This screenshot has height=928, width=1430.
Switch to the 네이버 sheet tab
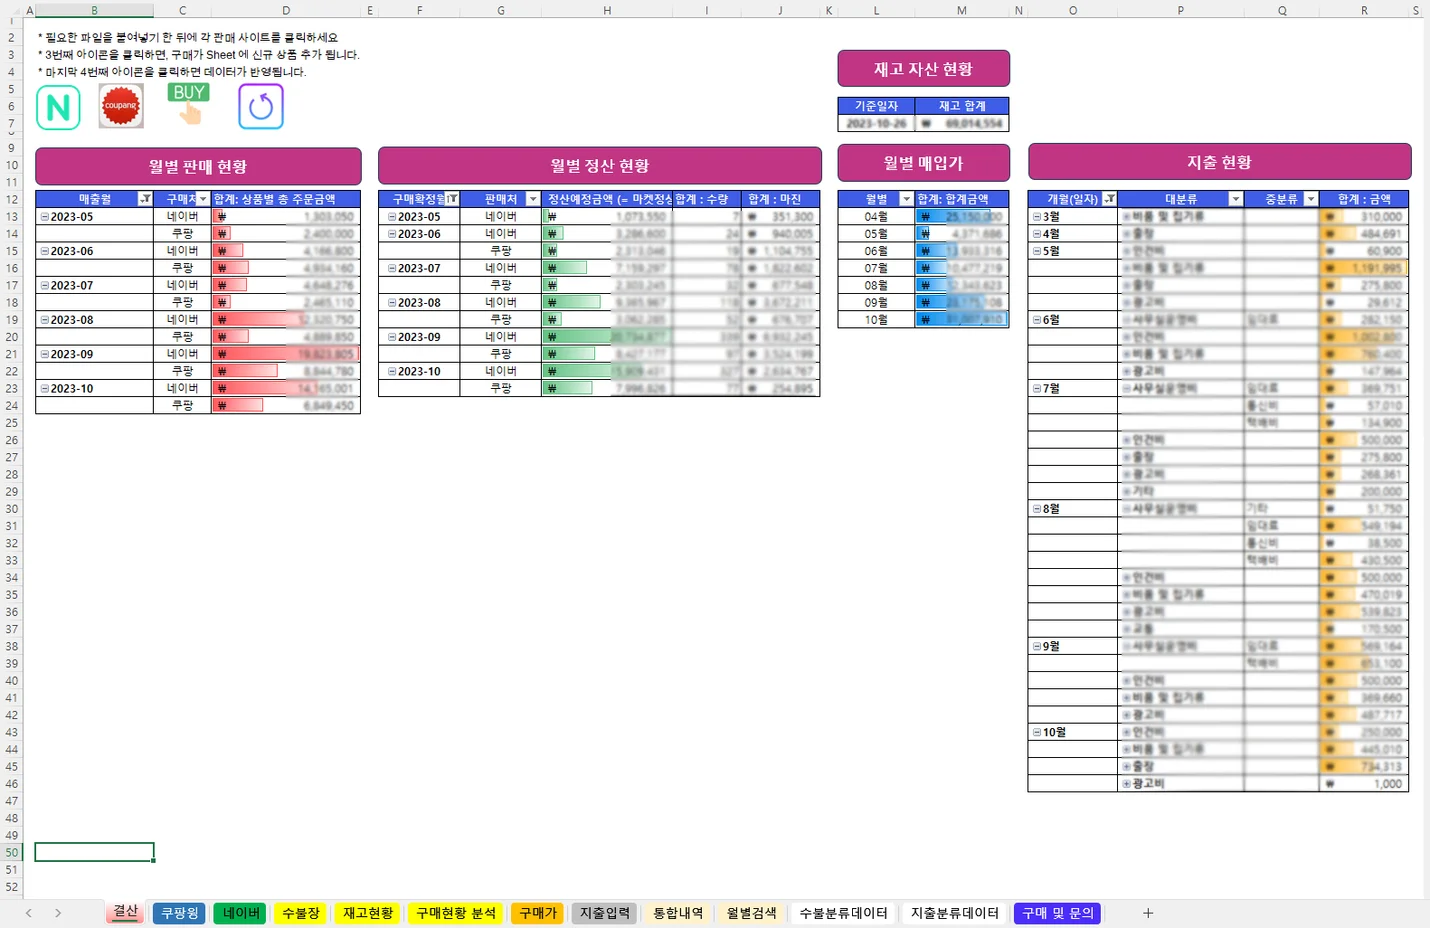(x=240, y=913)
